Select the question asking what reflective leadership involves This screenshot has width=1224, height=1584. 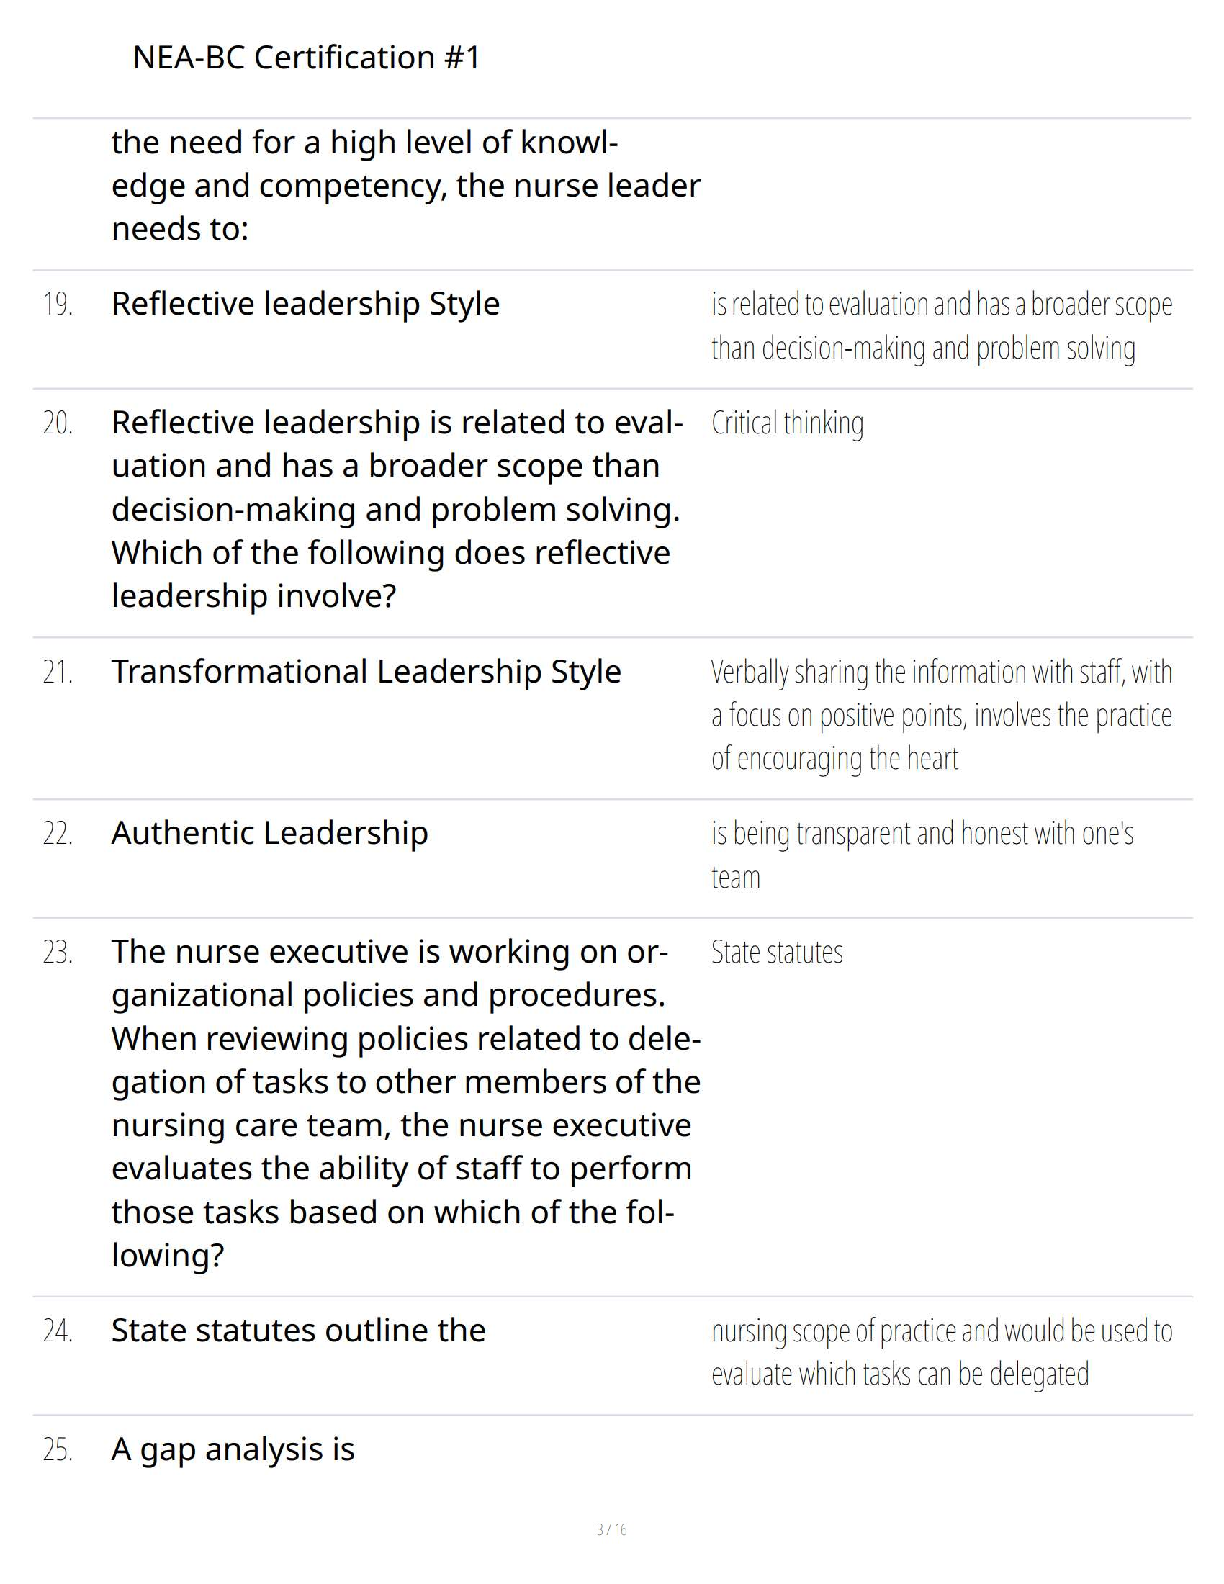click(397, 509)
